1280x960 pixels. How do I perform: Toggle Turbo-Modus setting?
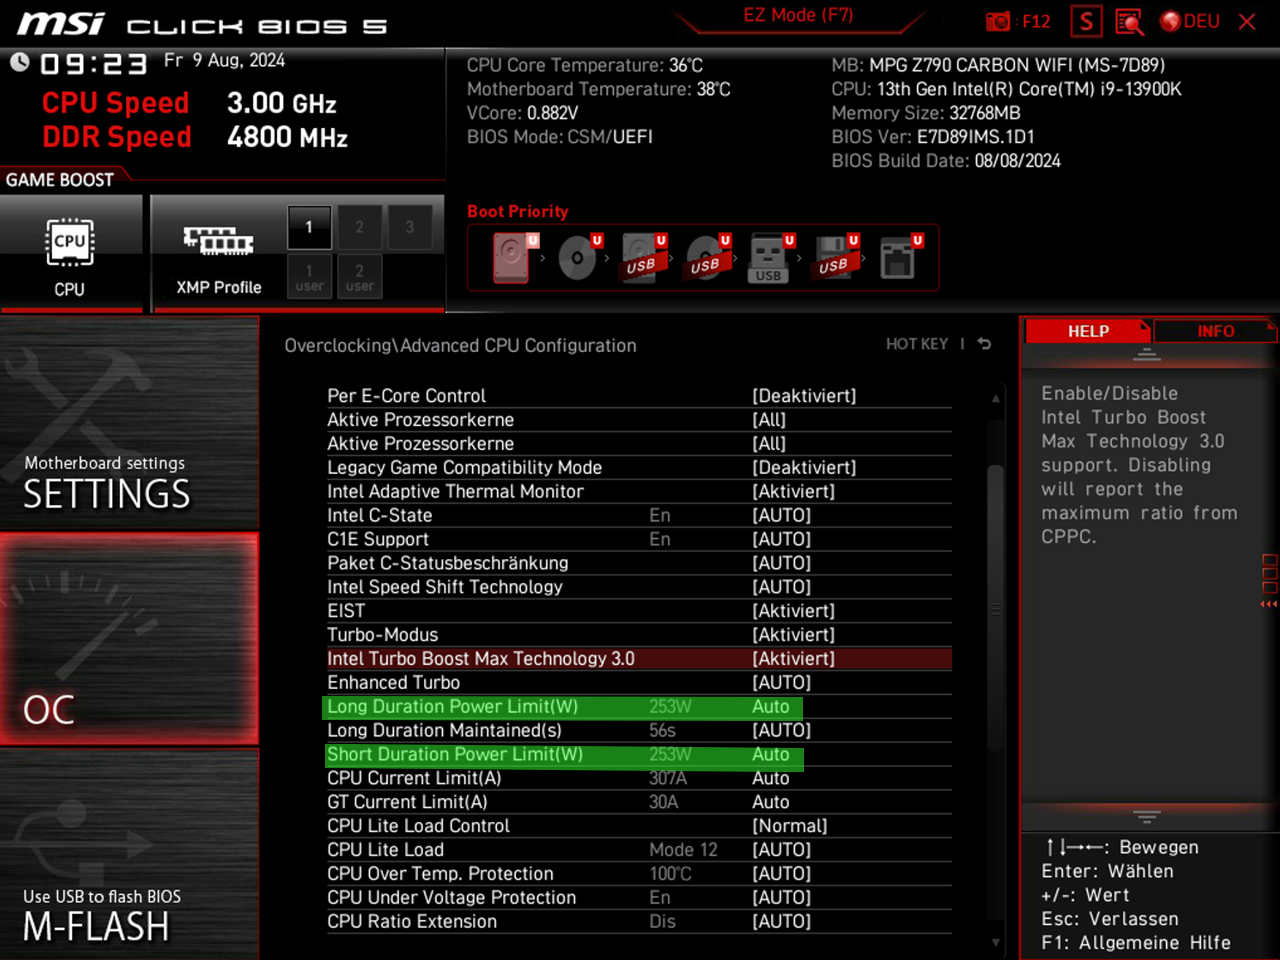(x=639, y=635)
